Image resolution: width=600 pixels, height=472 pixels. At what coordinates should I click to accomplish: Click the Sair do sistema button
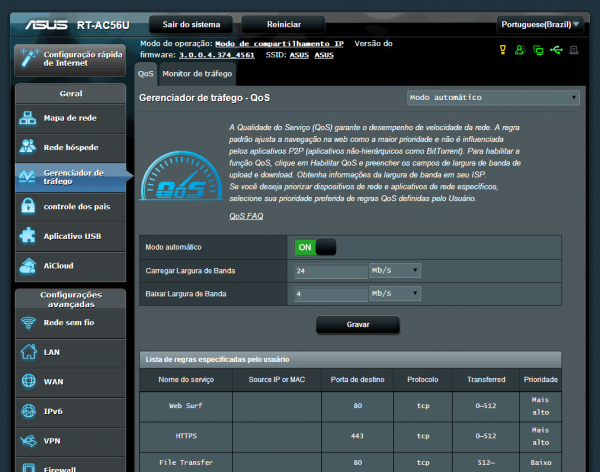click(191, 24)
